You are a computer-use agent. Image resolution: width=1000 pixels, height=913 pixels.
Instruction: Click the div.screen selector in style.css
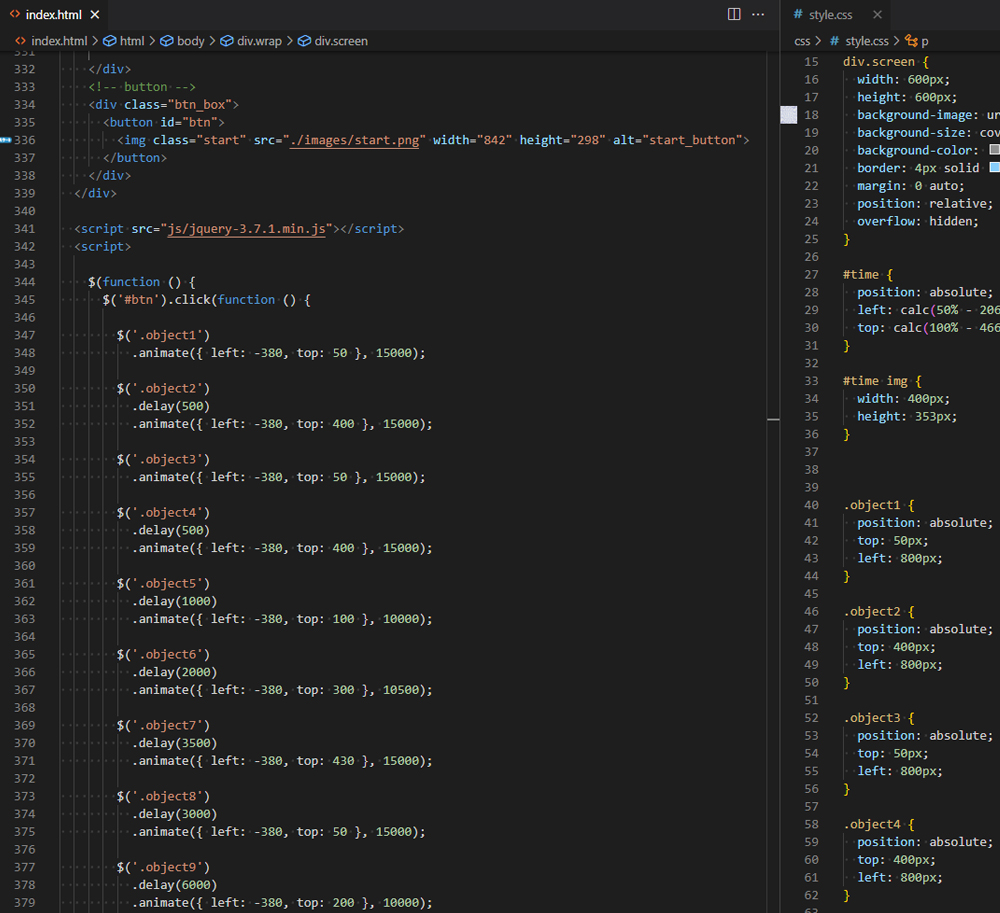pos(879,62)
